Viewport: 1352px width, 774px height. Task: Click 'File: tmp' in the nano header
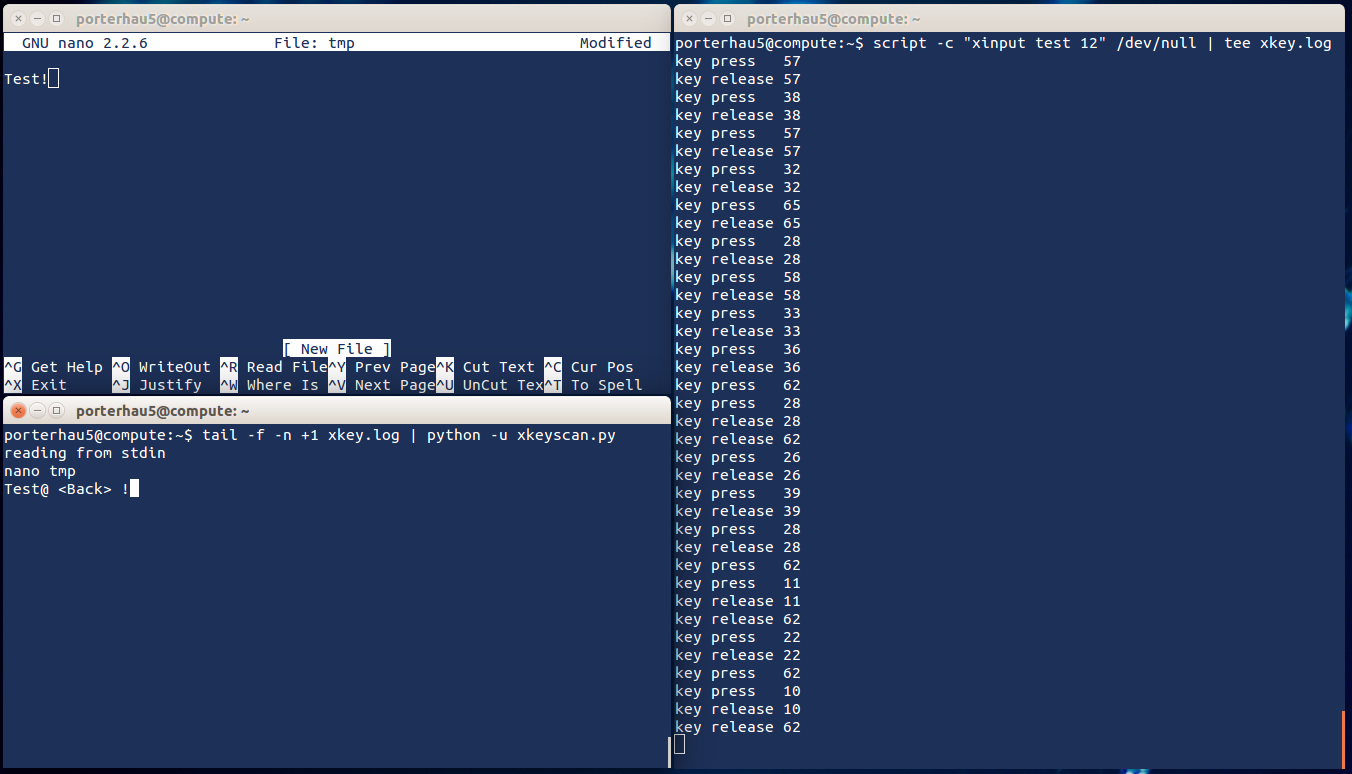click(314, 43)
